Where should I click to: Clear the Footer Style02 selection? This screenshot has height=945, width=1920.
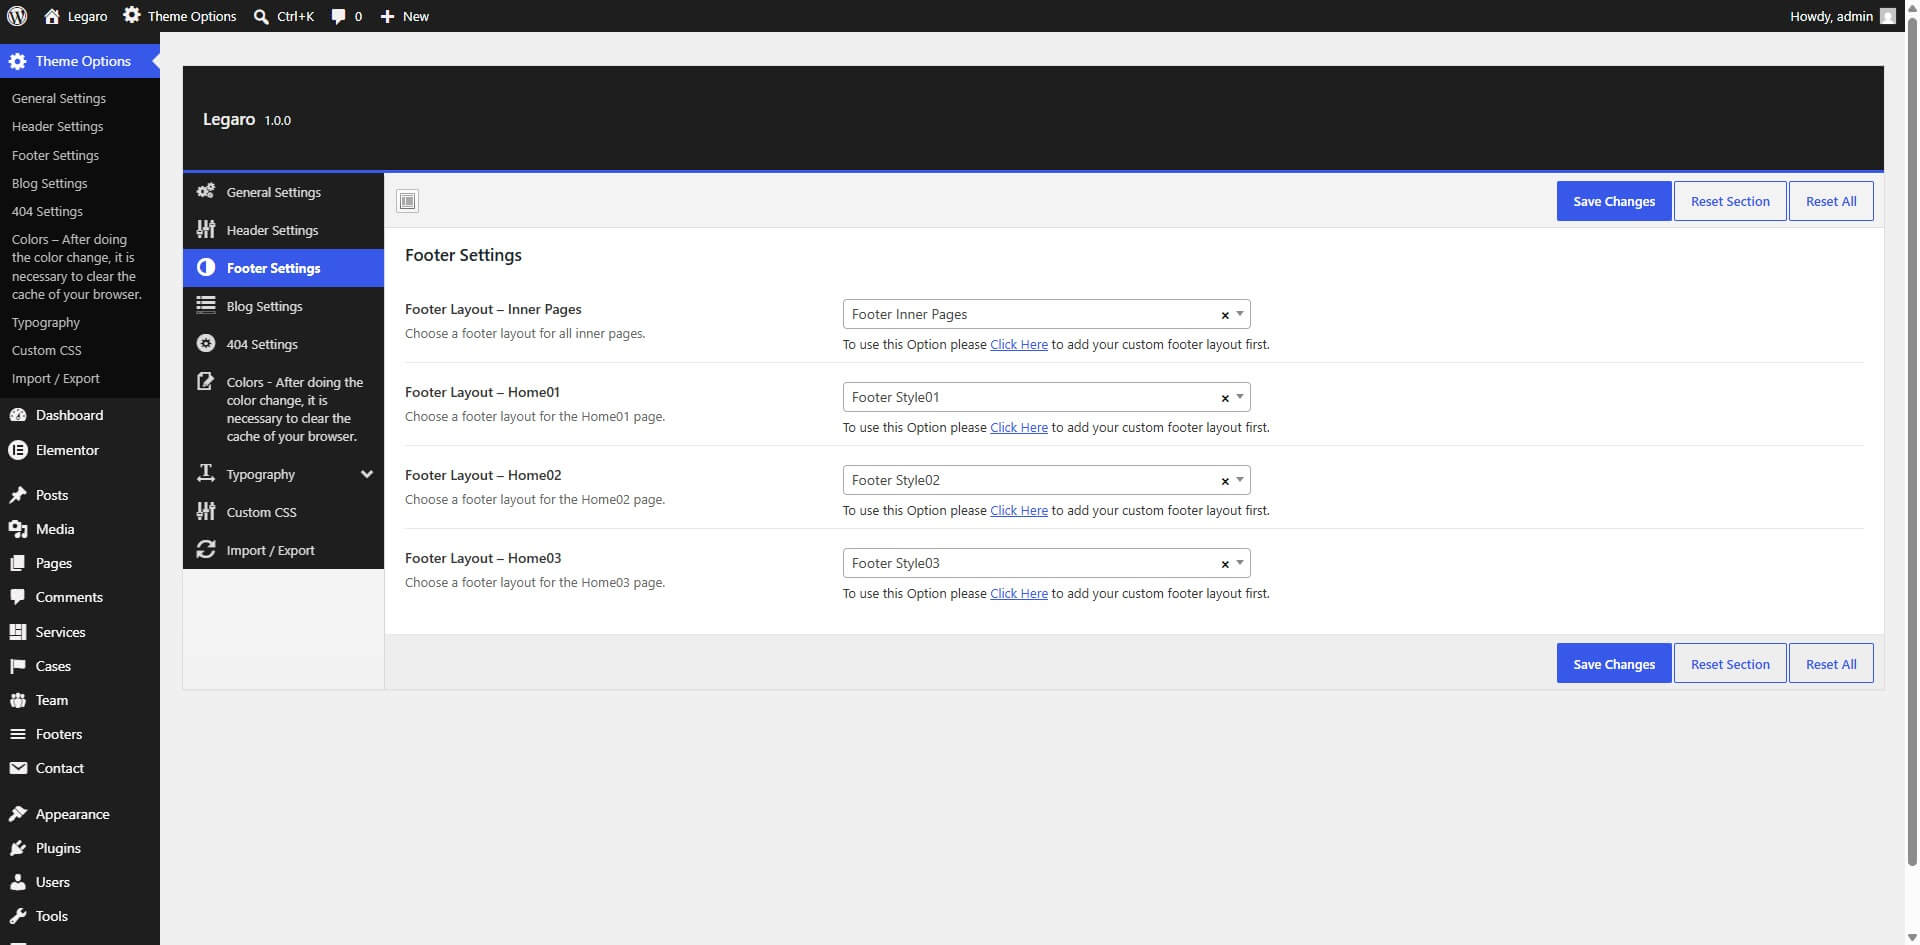pyautogui.click(x=1224, y=481)
